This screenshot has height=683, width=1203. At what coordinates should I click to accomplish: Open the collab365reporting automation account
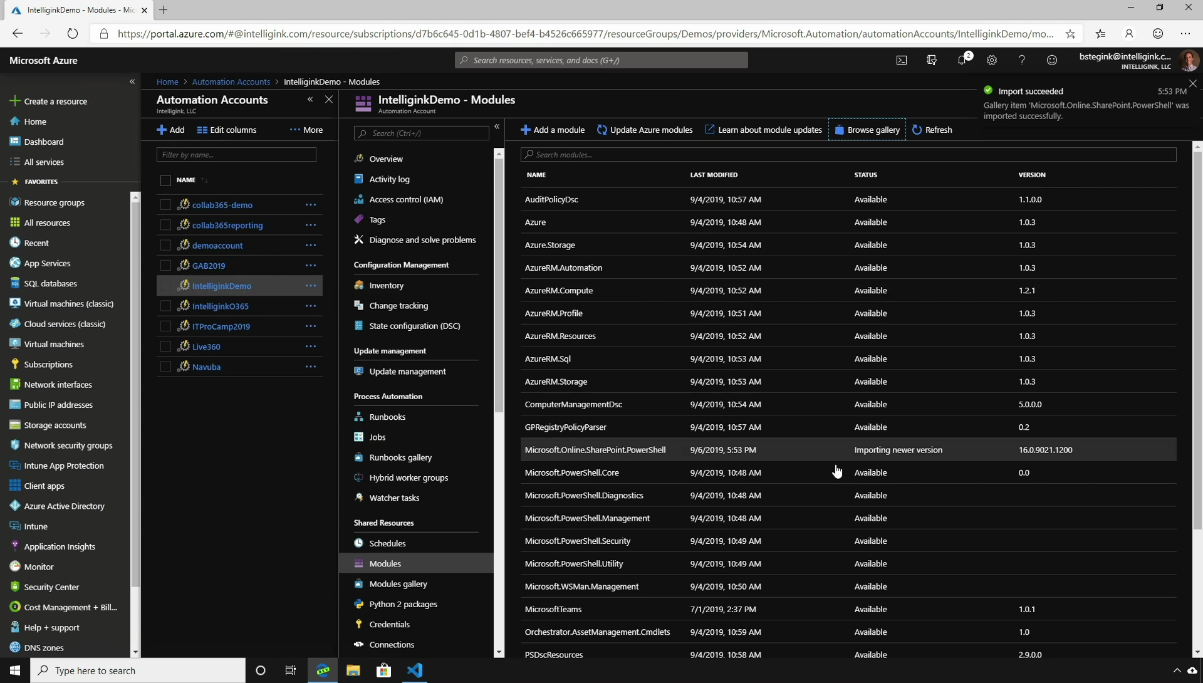227,225
